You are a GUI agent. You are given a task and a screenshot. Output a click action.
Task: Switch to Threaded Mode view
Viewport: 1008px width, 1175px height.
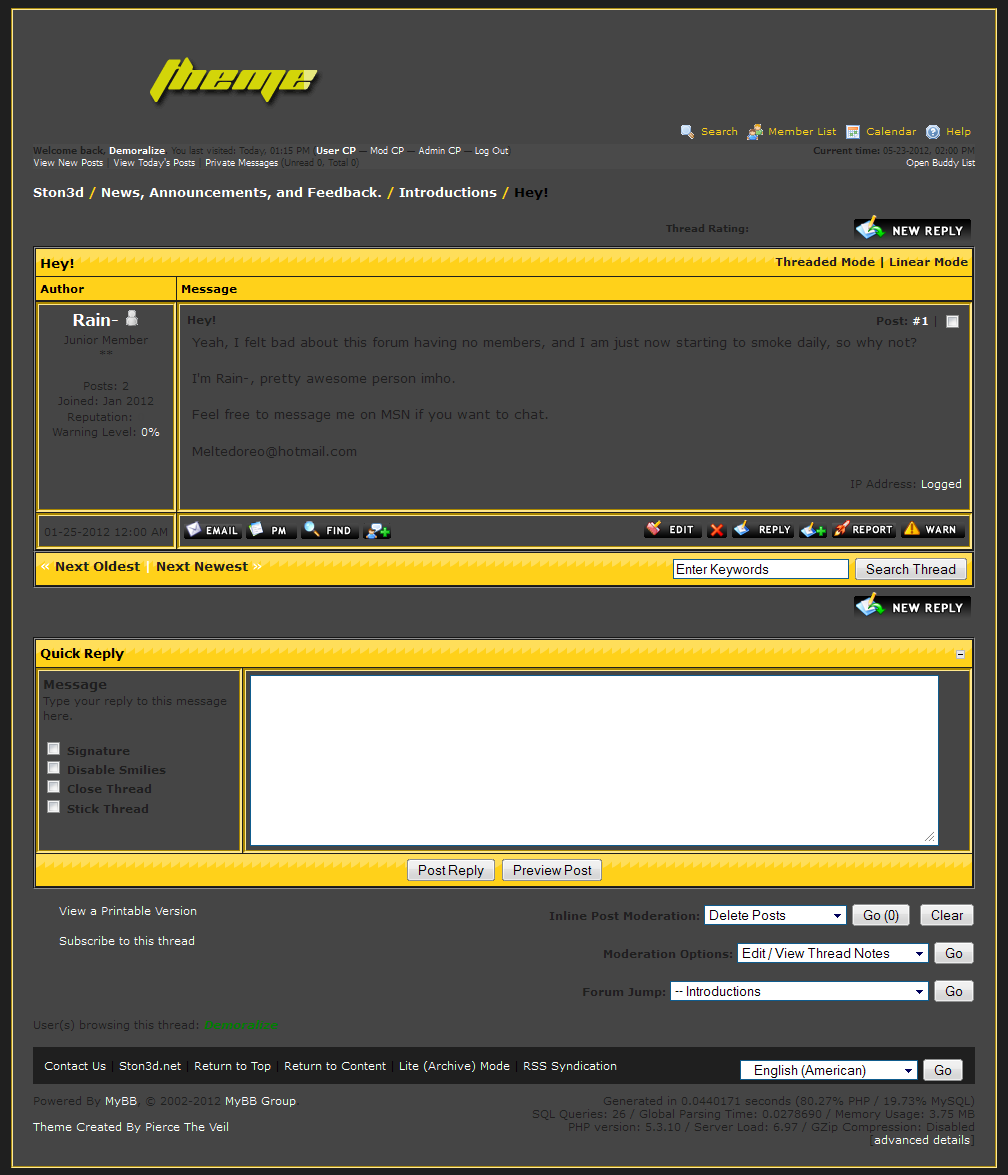[x=825, y=262]
